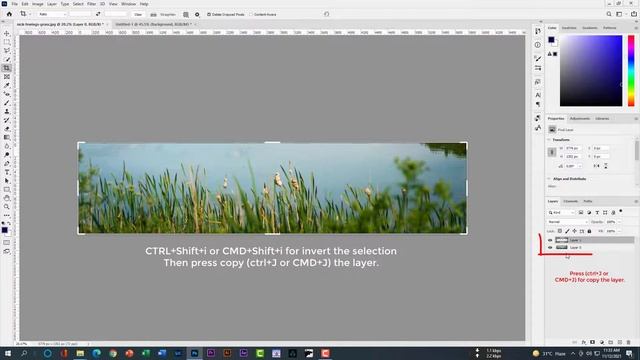This screenshot has height=360, width=640.
Task: Open layer filter Kind dropdown
Action: pyautogui.click(x=562, y=213)
